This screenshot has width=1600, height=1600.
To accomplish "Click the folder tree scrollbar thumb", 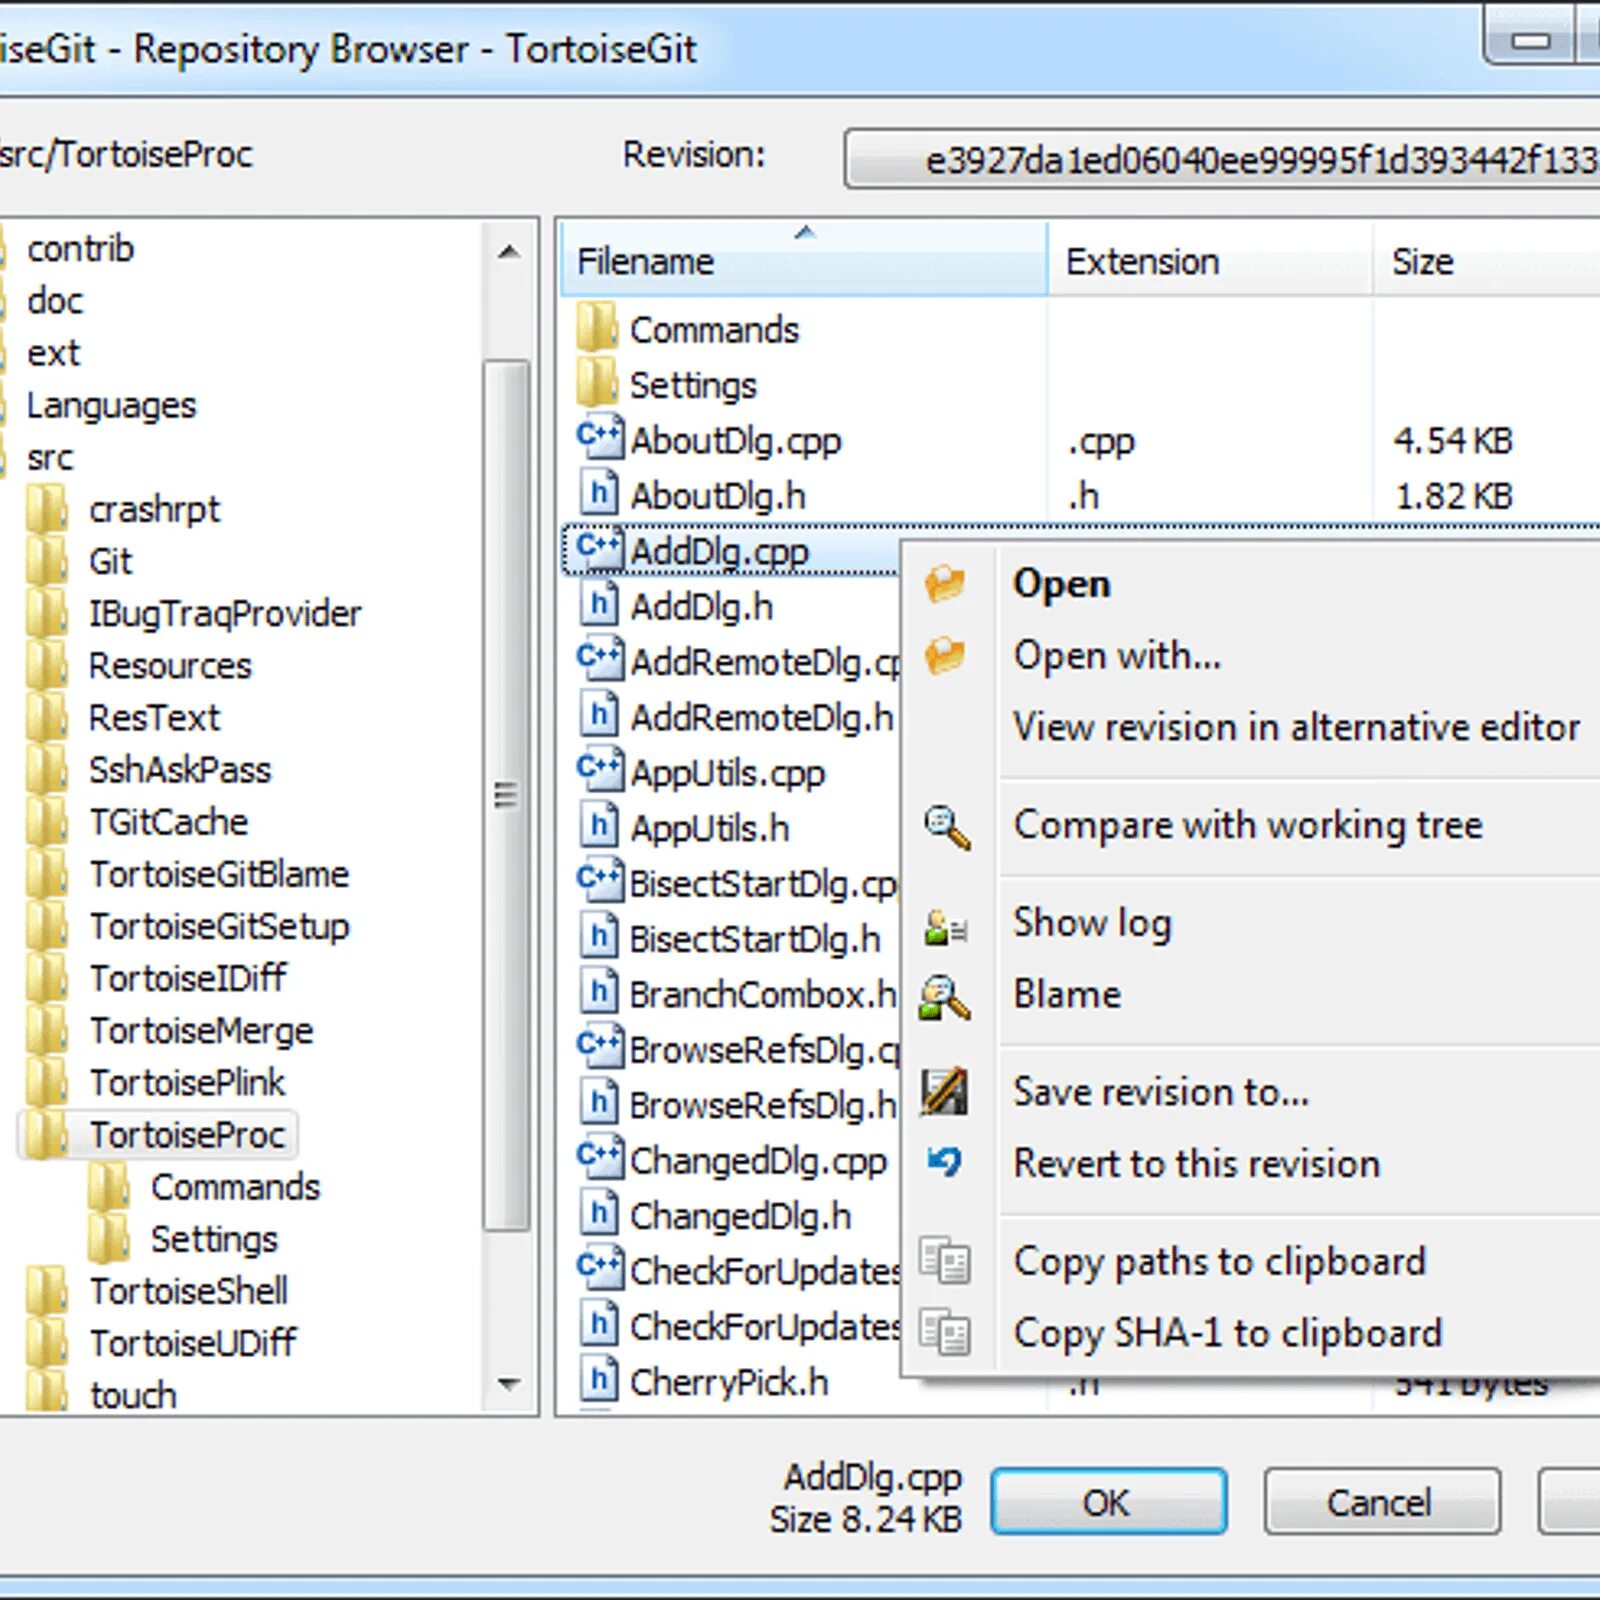I will click(507, 795).
